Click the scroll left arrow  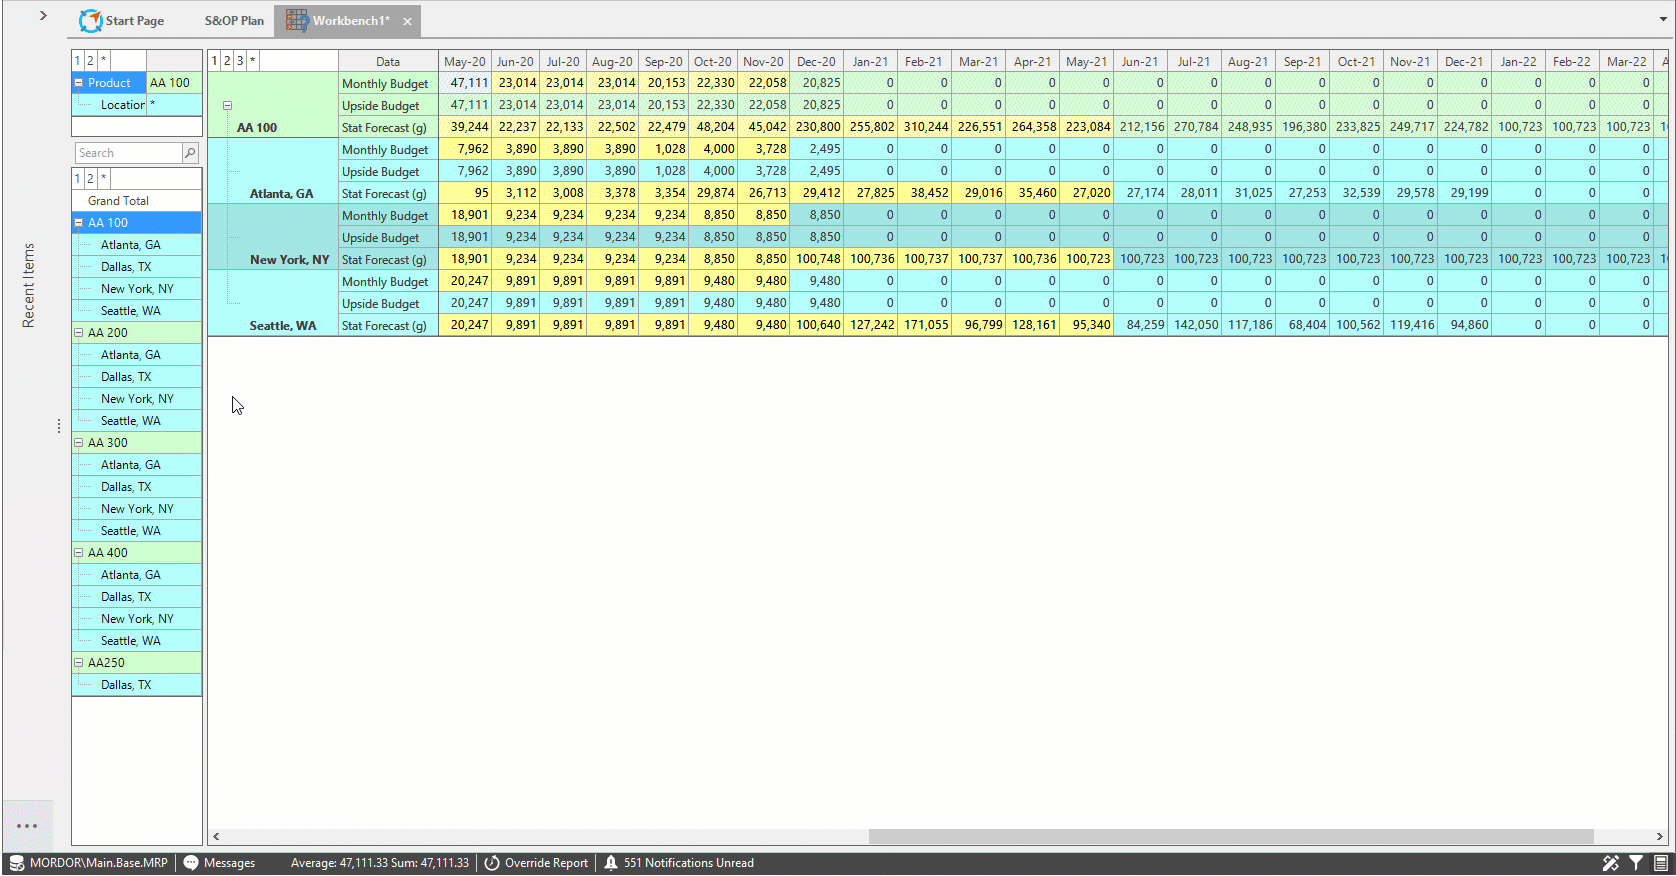point(216,836)
